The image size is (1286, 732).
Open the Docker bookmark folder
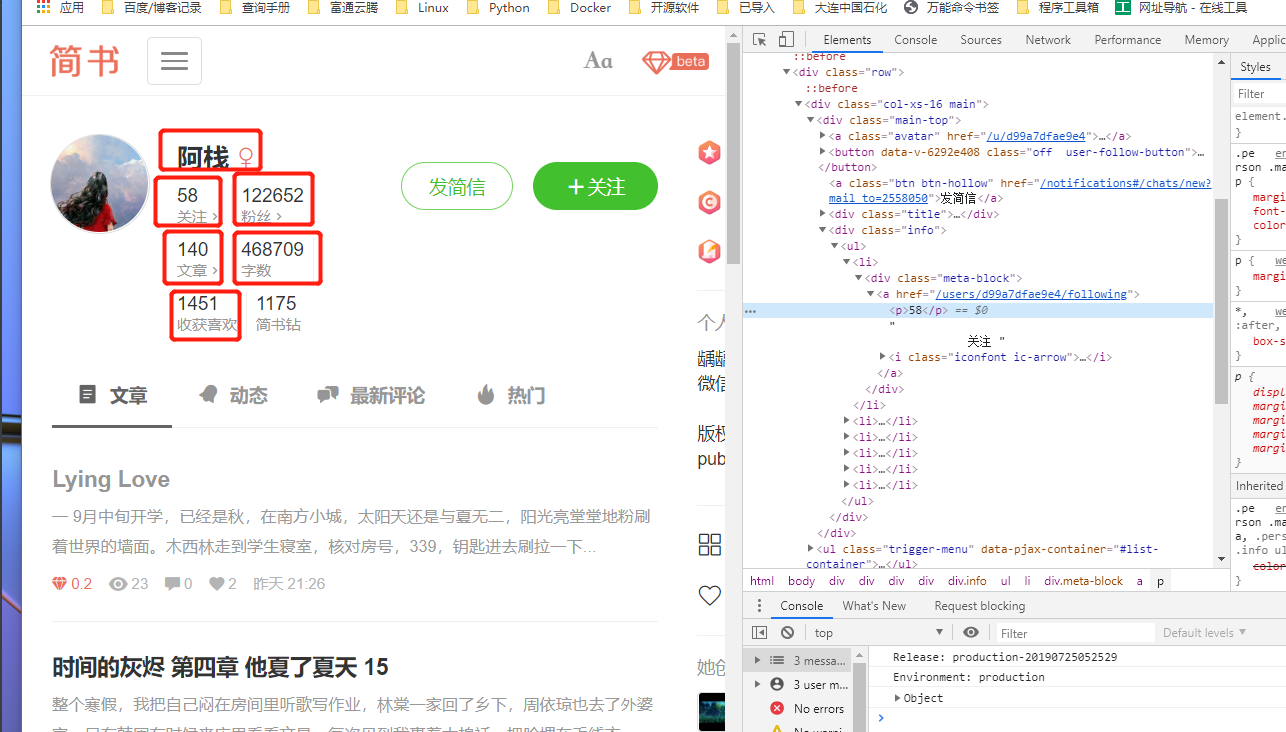coord(579,8)
